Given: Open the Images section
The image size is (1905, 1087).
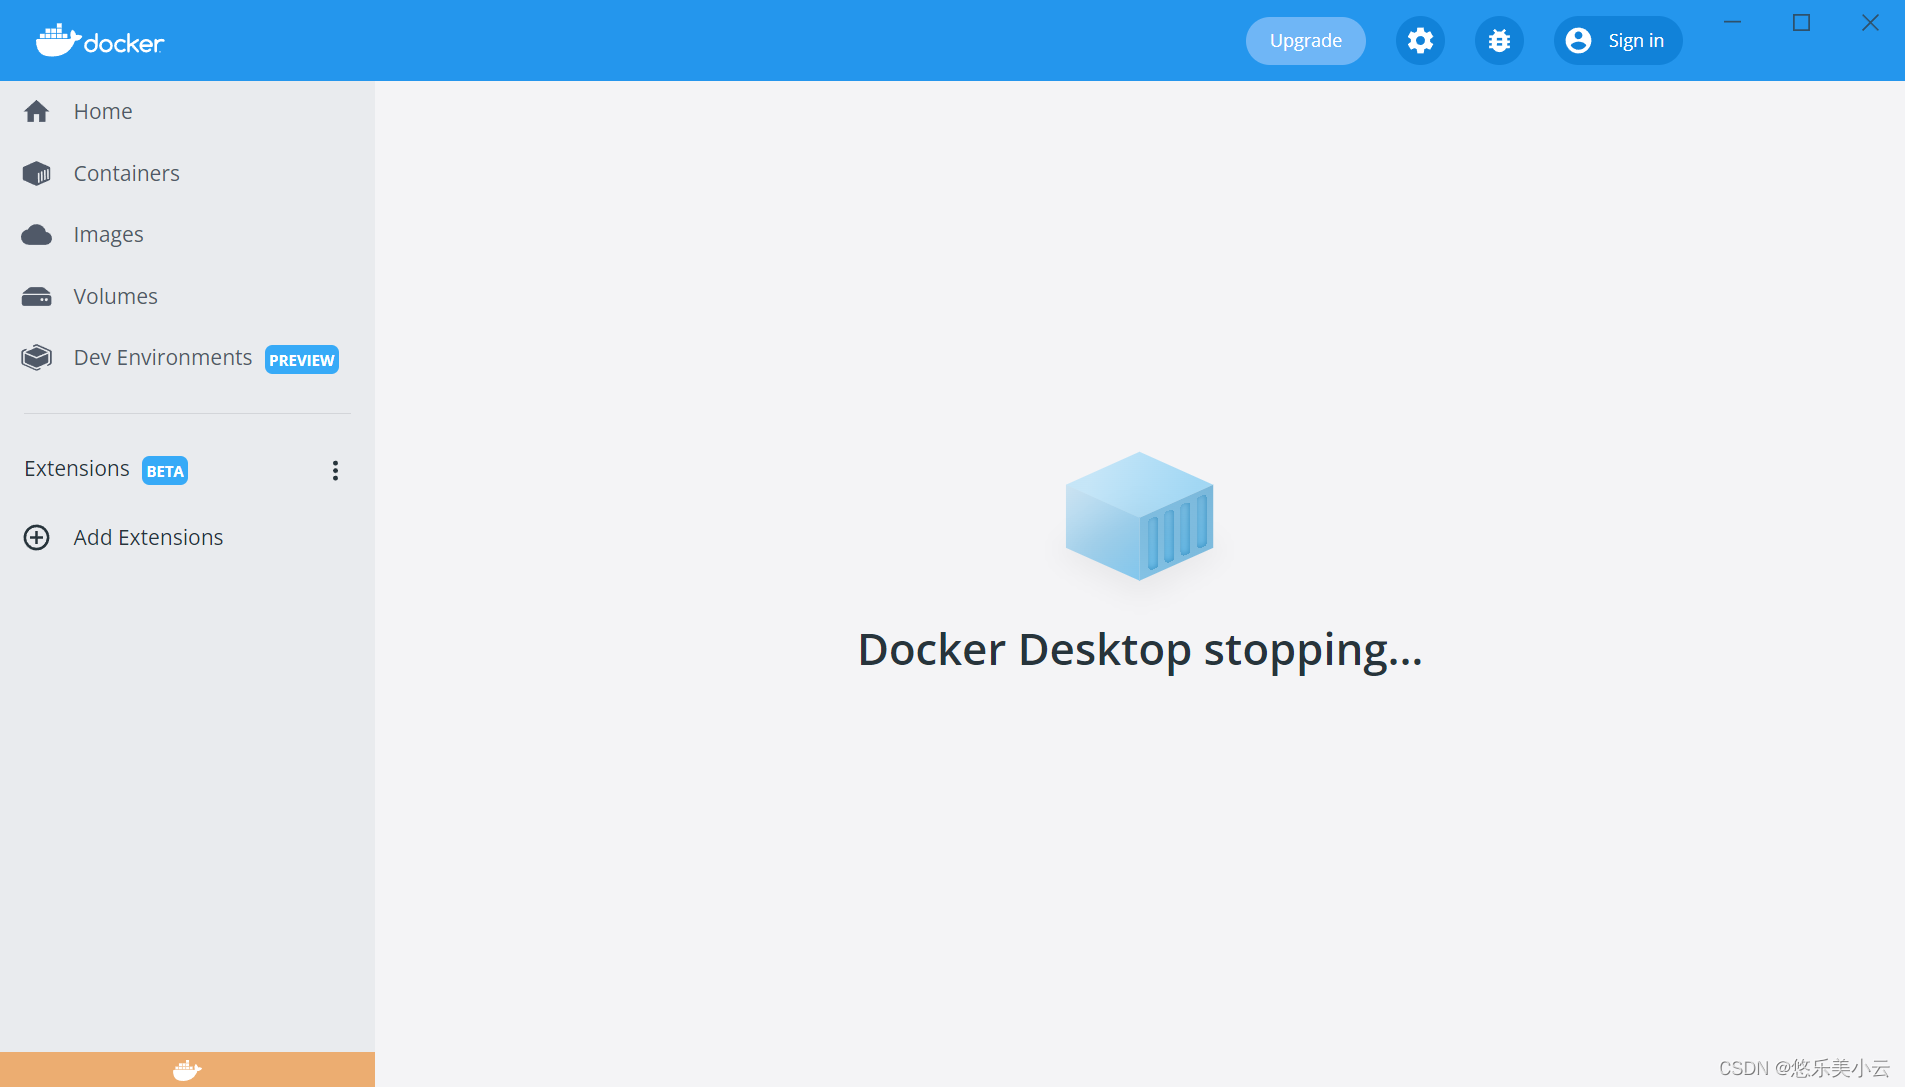Looking at the screenshot, I should (187, 235).
